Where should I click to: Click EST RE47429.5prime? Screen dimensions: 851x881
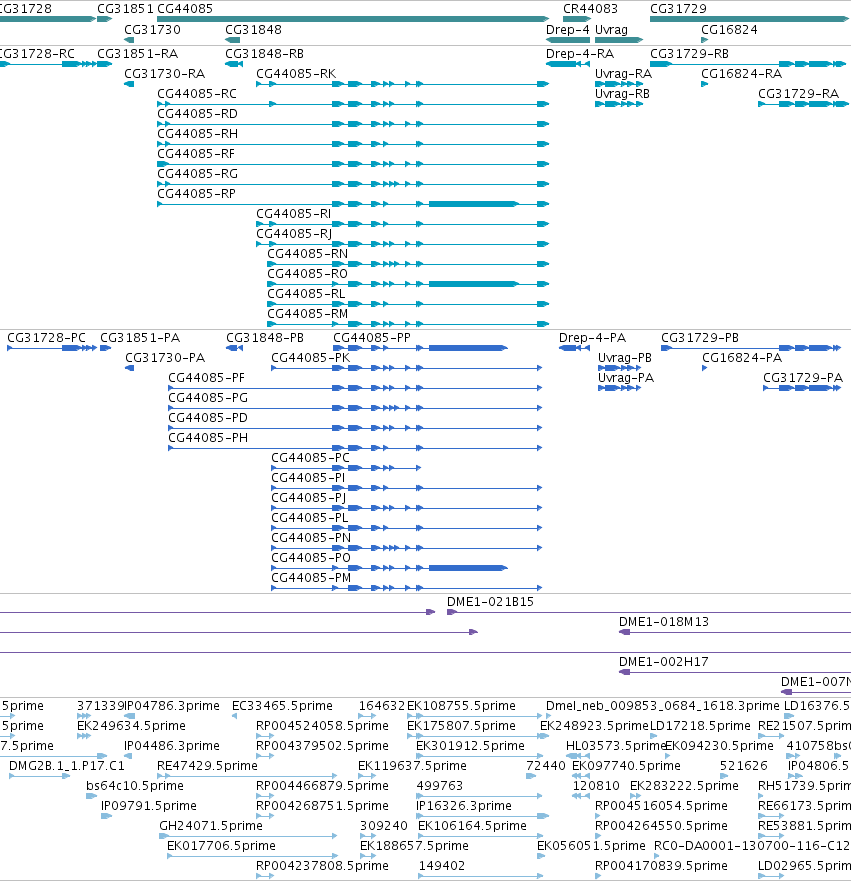coord(207,766)
